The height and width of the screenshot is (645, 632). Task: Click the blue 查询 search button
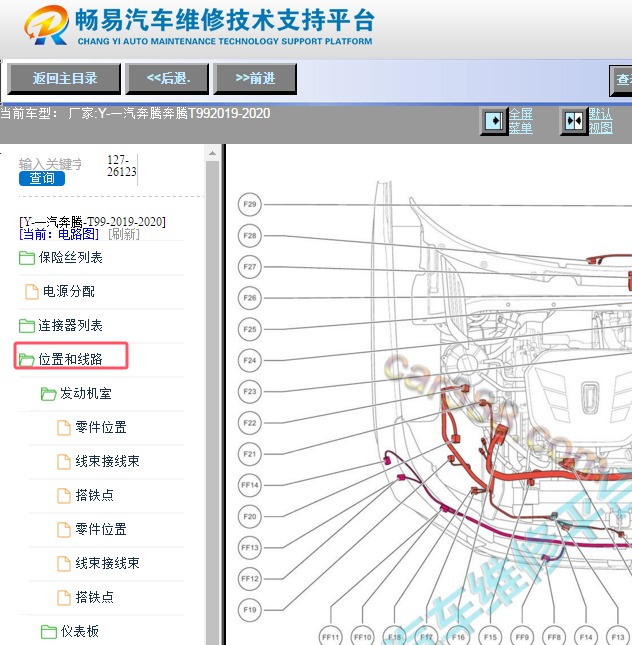(x=42, y=179)
